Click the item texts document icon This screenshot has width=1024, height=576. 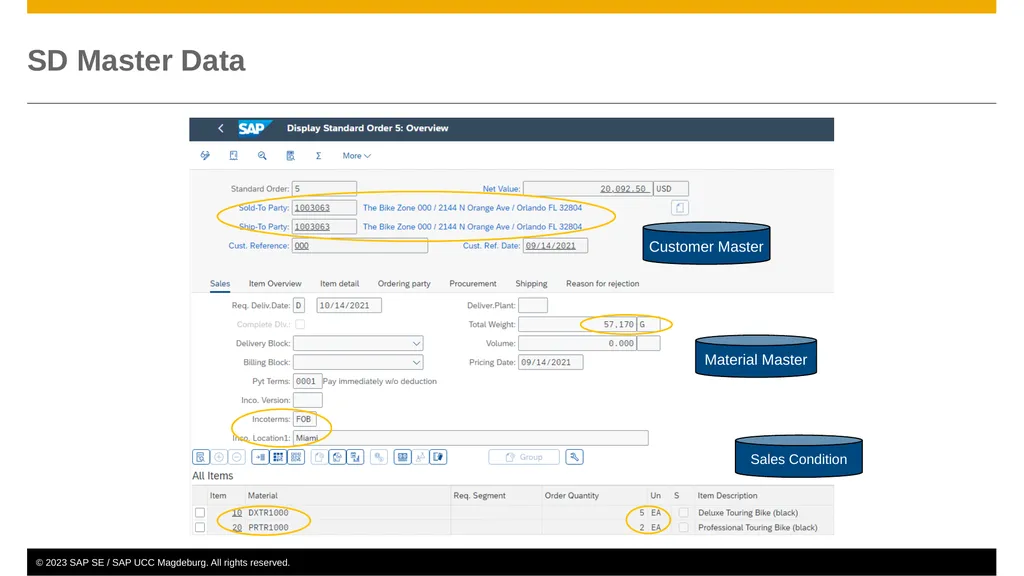click(438, 457)
